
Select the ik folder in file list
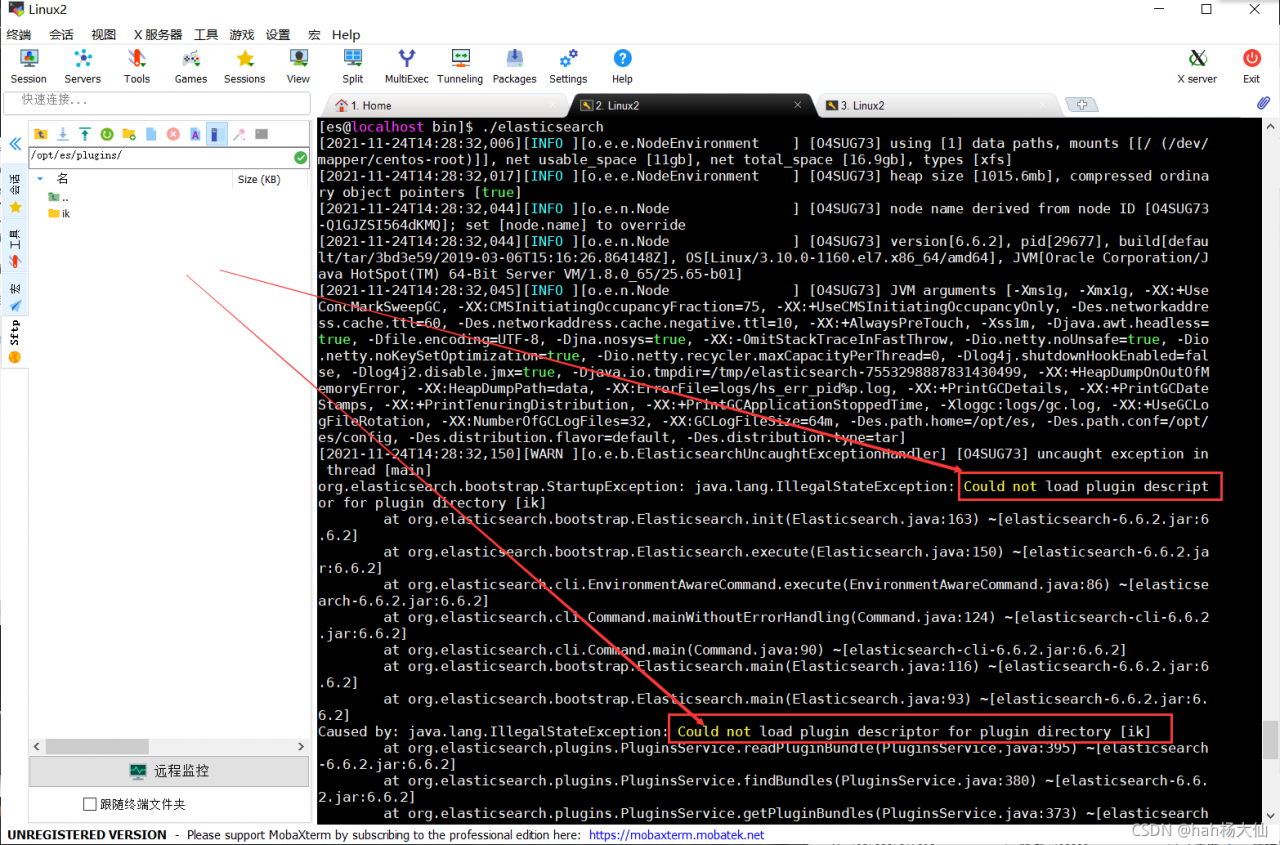point(60,213)
